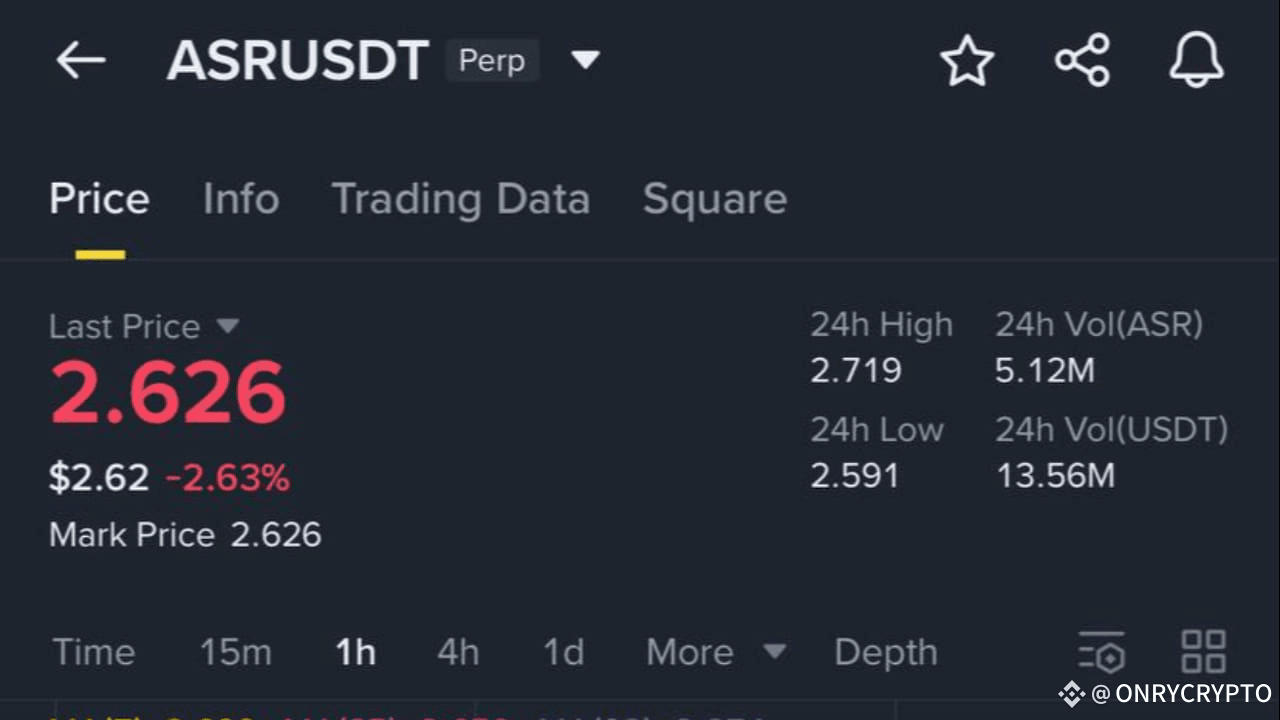The image size is (1280, 720).
Task: Open price alerts via bell icon
Action: click(1196, 61)
